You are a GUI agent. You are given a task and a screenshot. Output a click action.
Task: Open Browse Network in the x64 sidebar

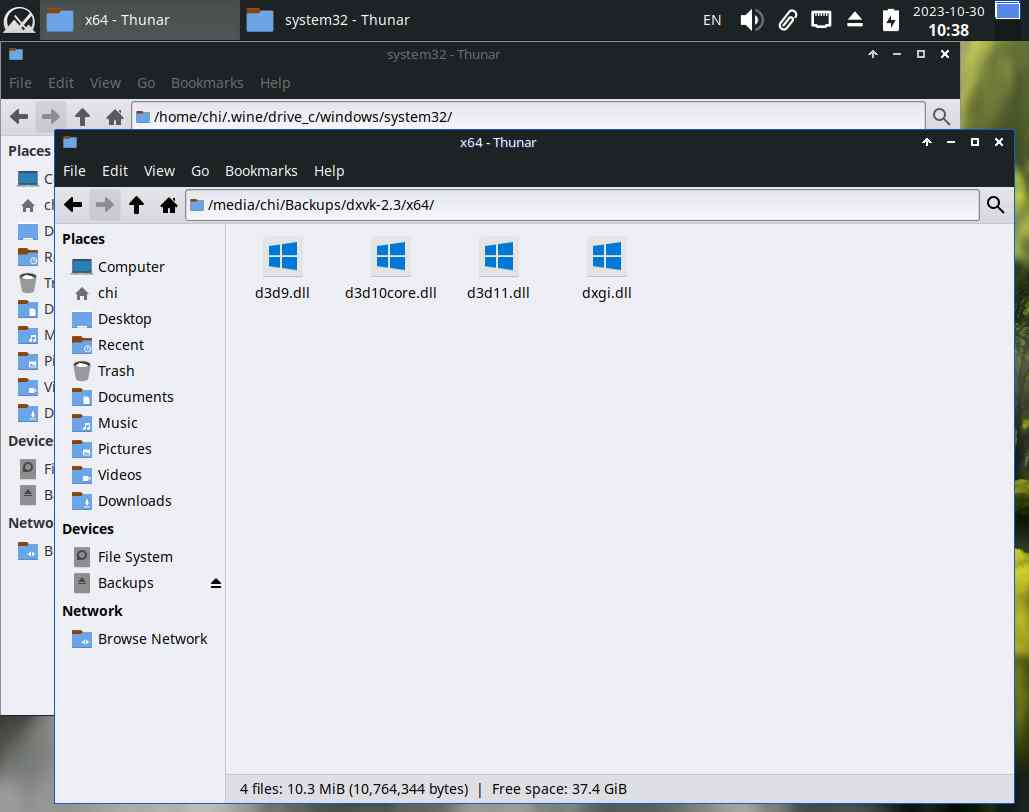[140, 639]
